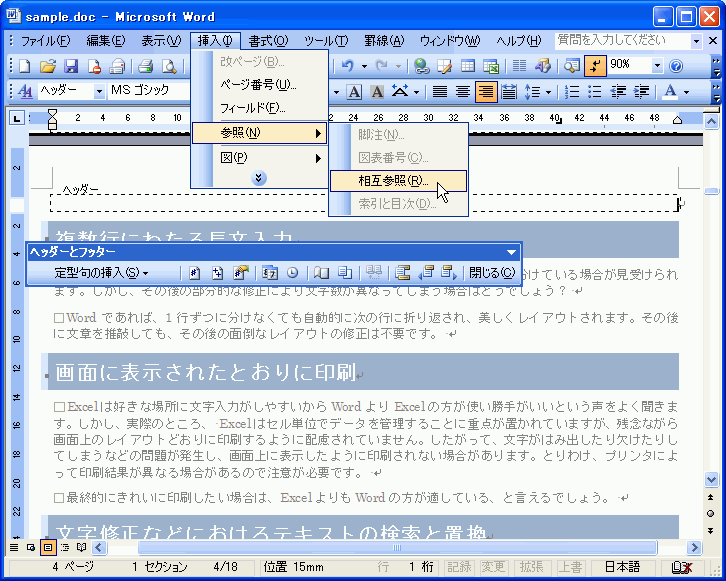Image resolution: width=726 pixels, height=581 pixels.
Task: Open Page Setup book icon
Action: click(321, 273)
